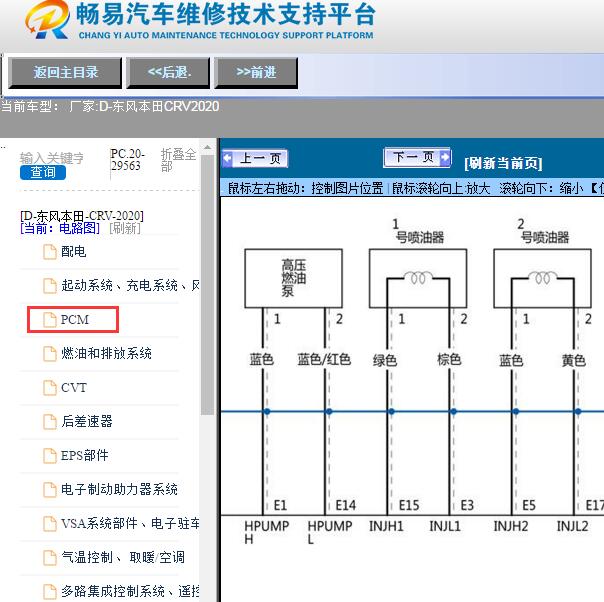Click the sidebar scrollbar up arrow
The height and width of the screenshot is (602, 604).
207,148
